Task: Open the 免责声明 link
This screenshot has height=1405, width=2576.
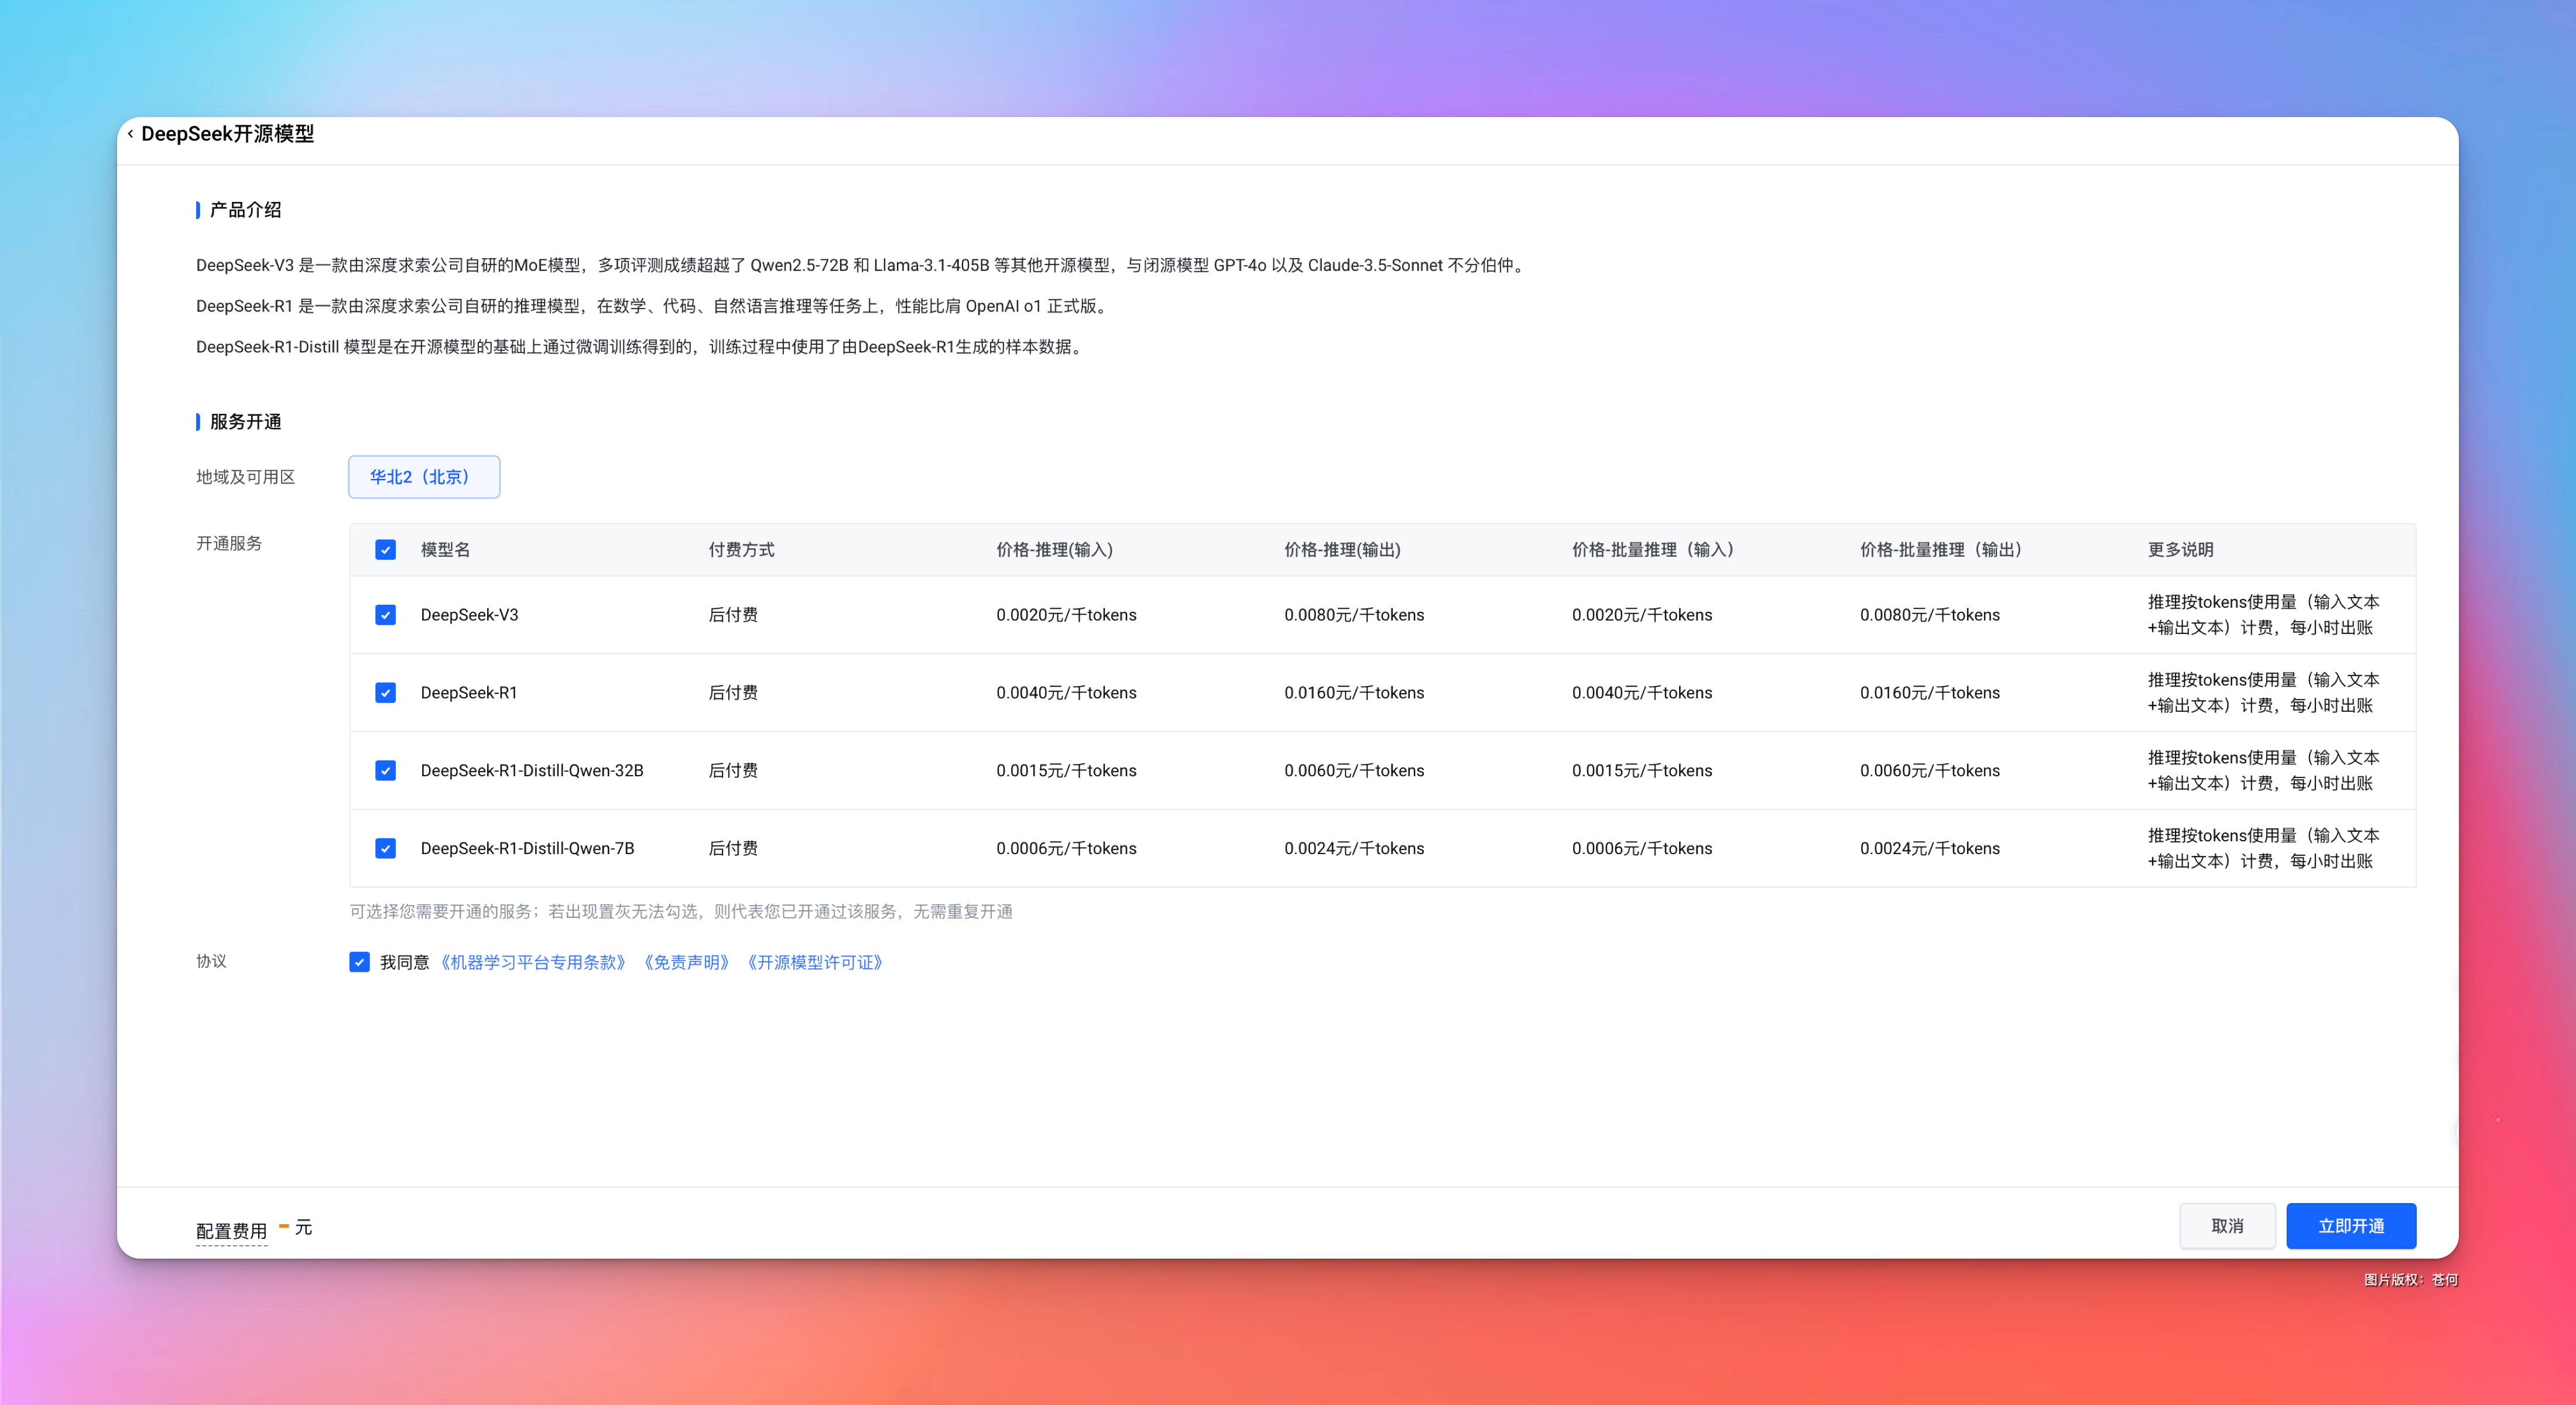Action: 686,962
